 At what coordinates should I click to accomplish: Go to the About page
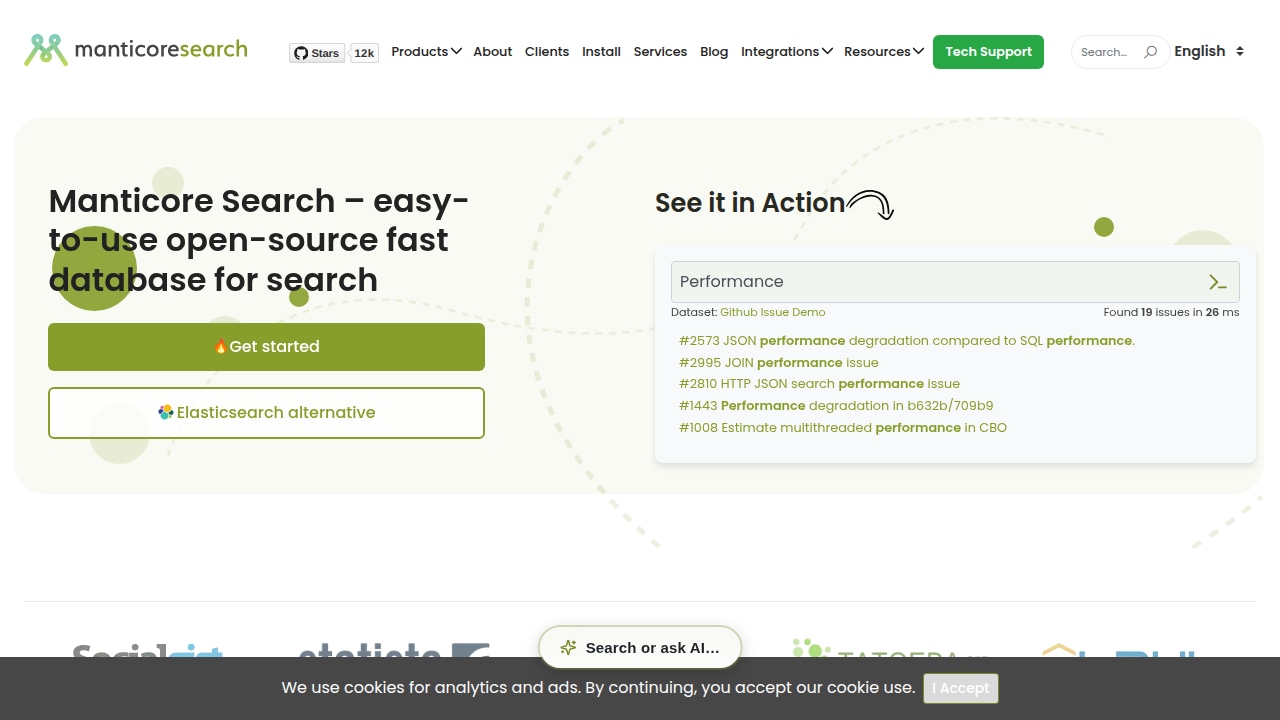click(x=493, y=52)
